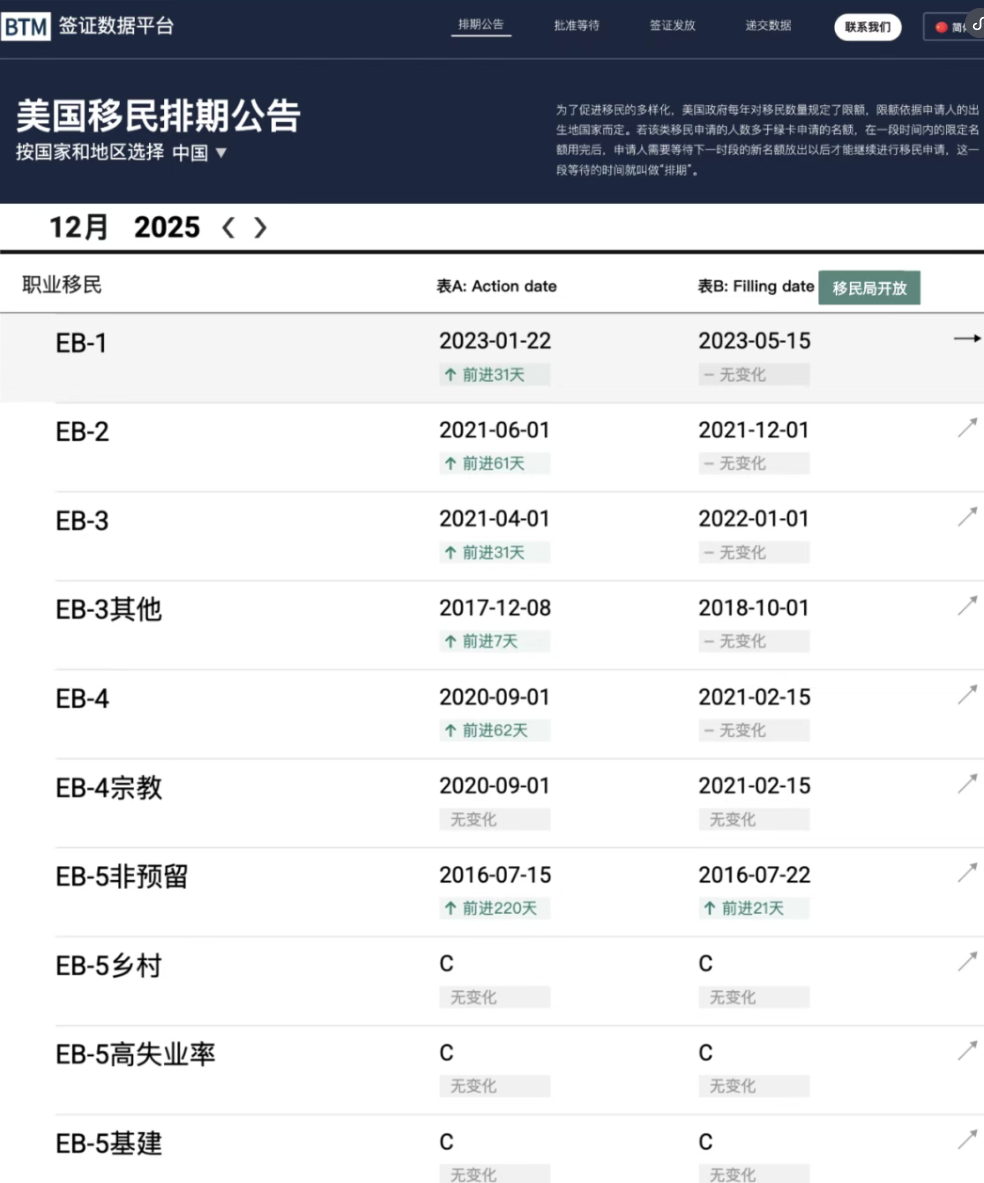Go to next month chevron
Viewport: 984px width, 1183px height.
pyautogui.click(x=261, y=228)
